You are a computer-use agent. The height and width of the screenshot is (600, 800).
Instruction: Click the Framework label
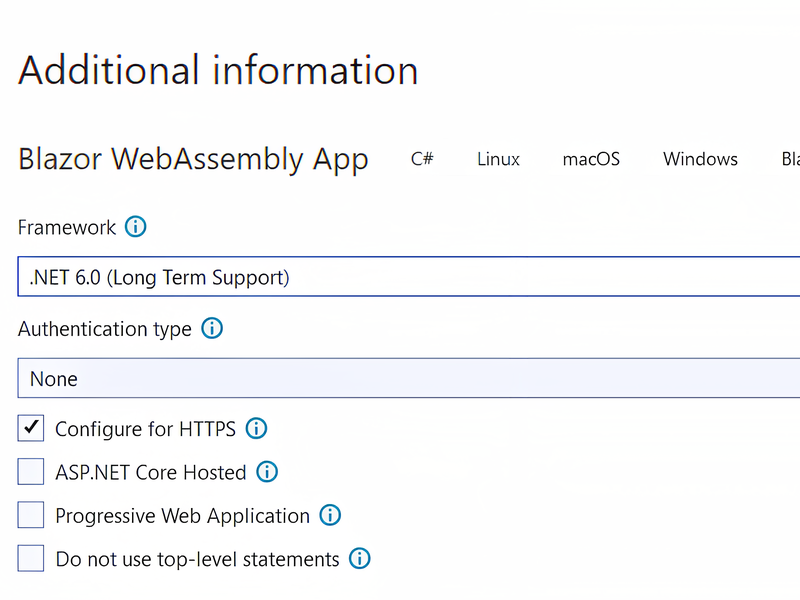[x=67, y=228]
